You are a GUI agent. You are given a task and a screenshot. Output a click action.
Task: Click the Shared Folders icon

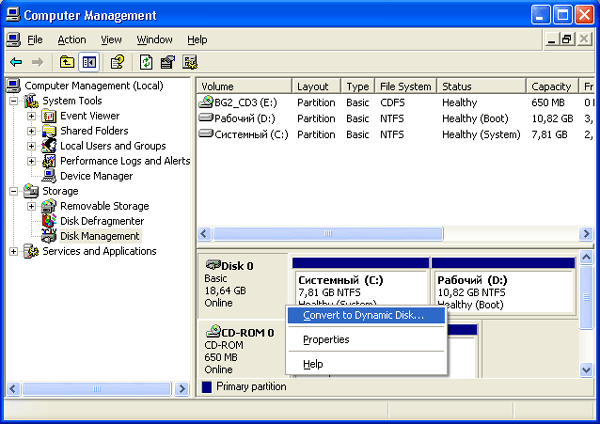coord(49,131)
